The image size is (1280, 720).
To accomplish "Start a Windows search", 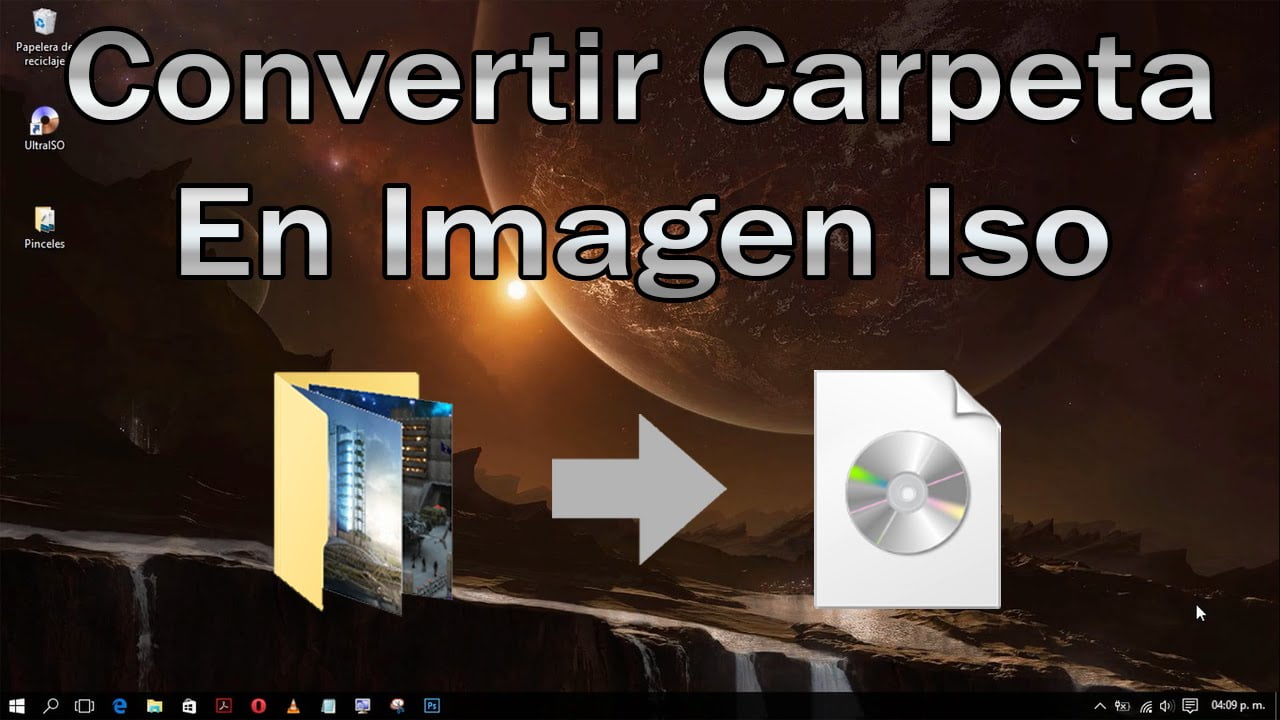I will coord(51,705).
